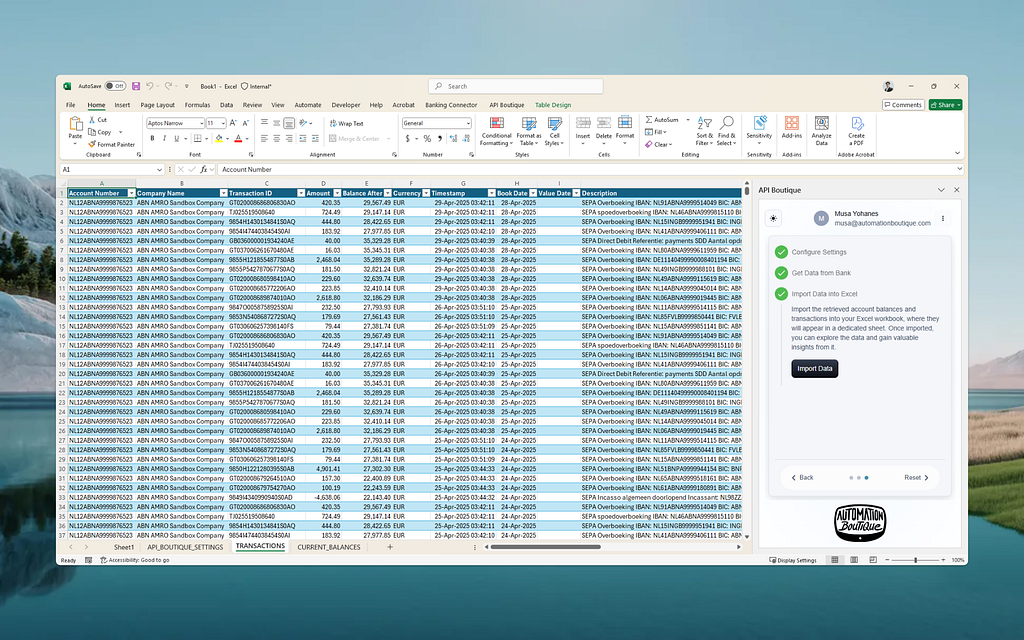1024x640 pixels.
Task: Open the Sort & Filter tool
Action: (x=704, y=131)
